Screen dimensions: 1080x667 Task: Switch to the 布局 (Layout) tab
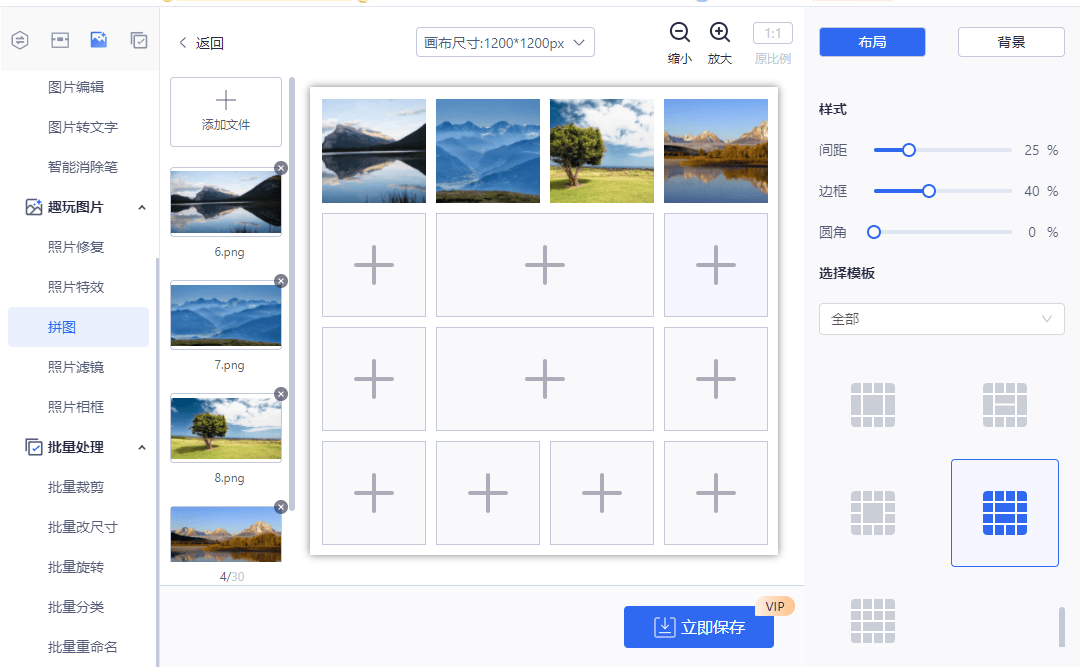point(871,42)
